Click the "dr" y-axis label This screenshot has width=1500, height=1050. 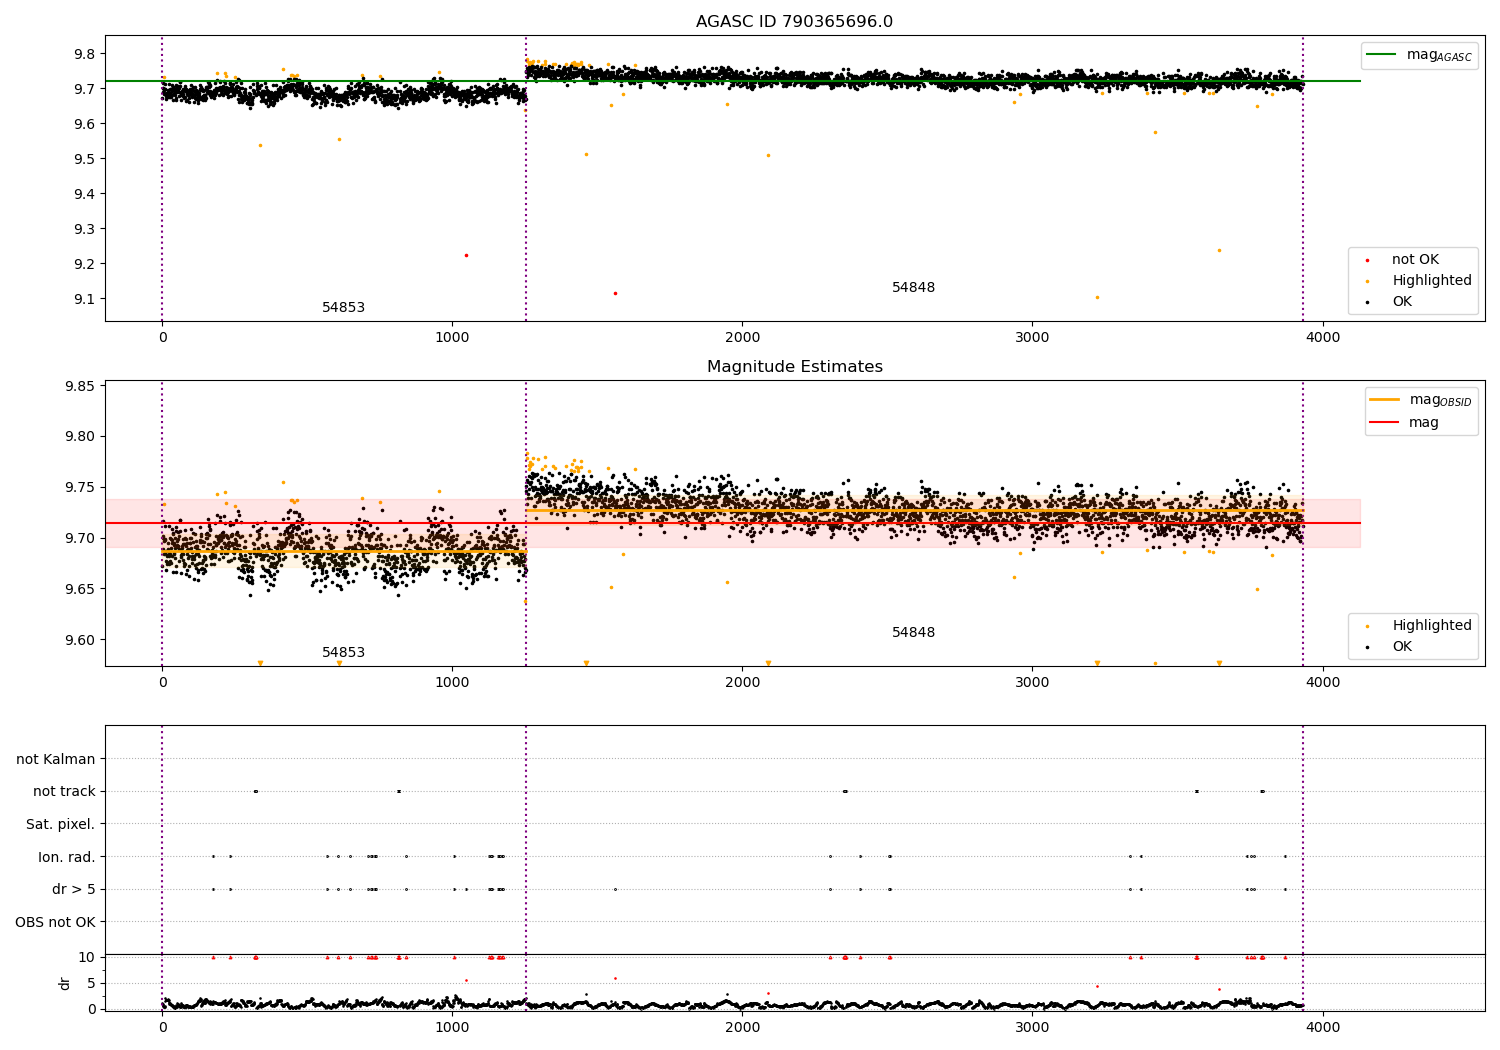pyautogui.click(x=65, y=983)
